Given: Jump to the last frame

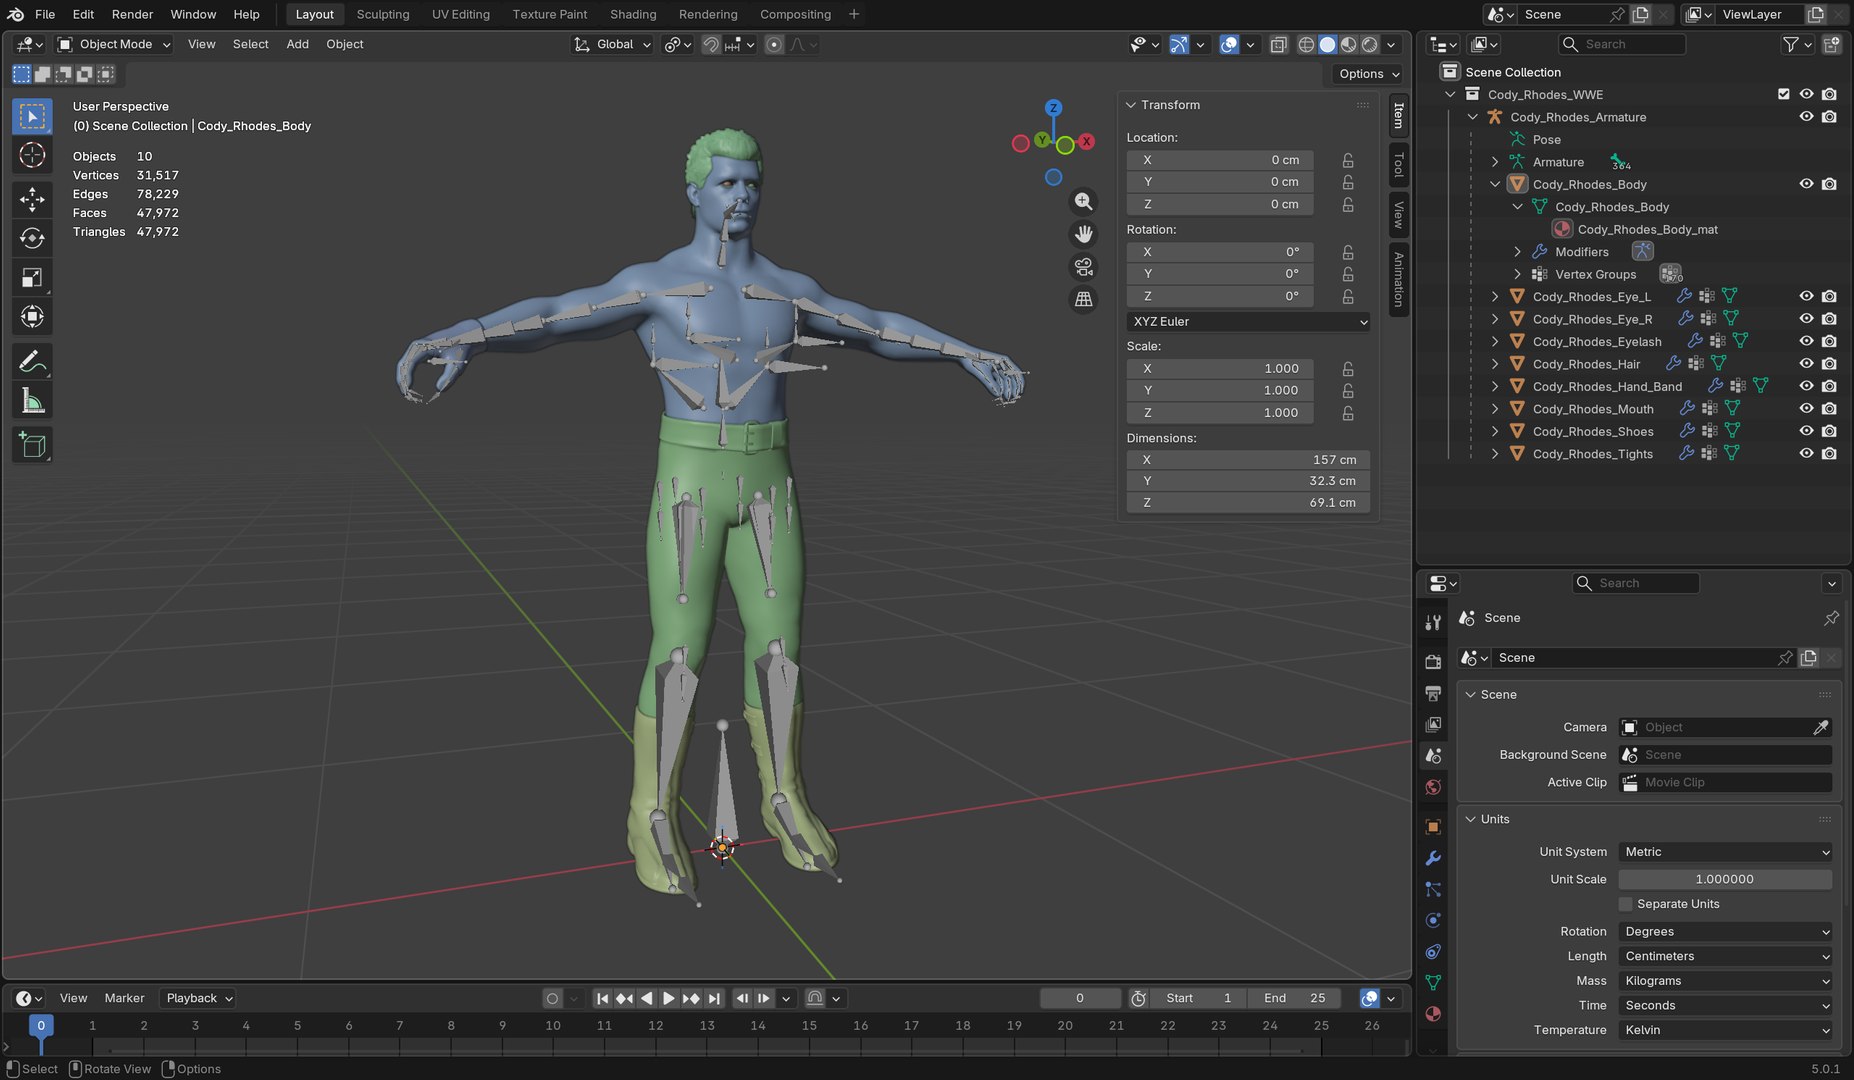Looking at the screenshot, I should [x=714, y=998].
